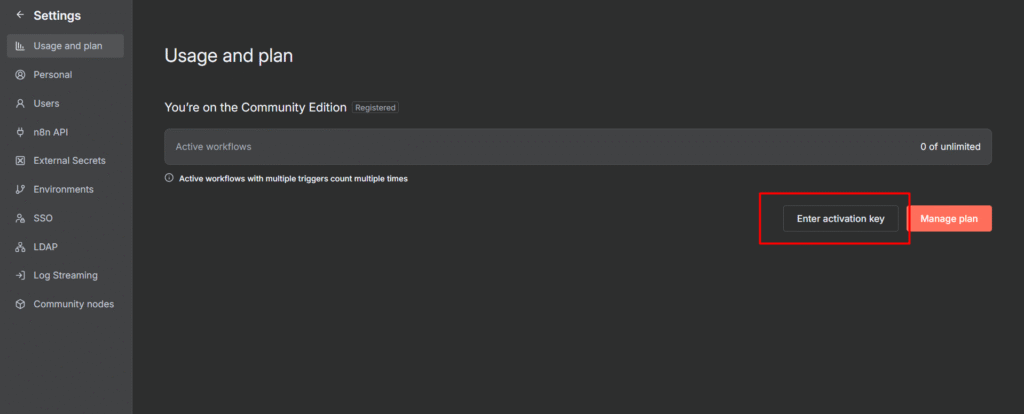Viewport: 1024px width, 414px height.
Task: Select n8n API in the sidebar
Action: tap(50, 132)
